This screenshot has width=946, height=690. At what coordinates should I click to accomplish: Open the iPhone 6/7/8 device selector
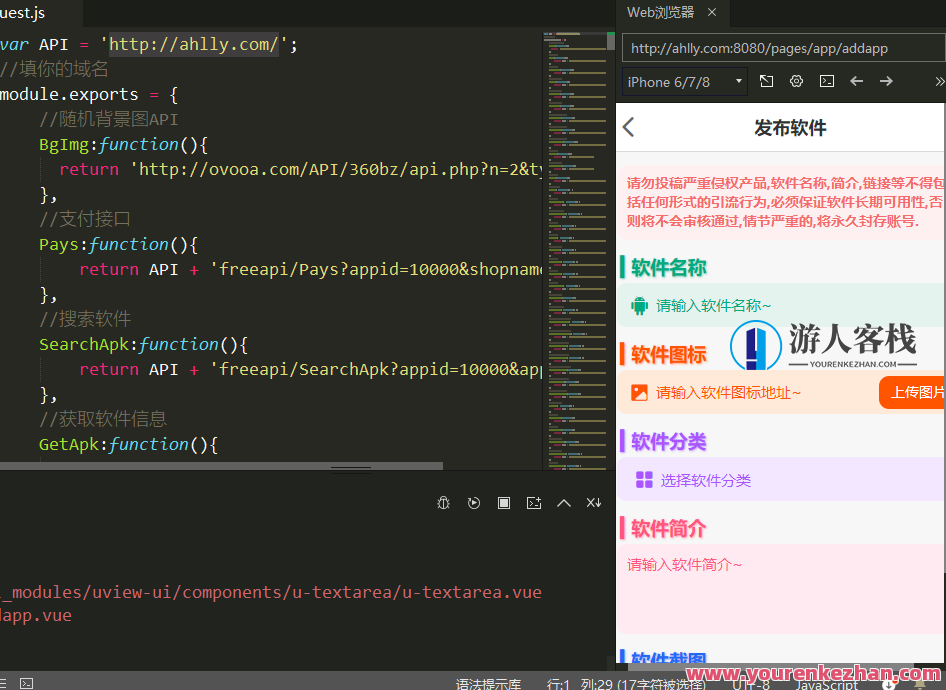coord(684,81)
